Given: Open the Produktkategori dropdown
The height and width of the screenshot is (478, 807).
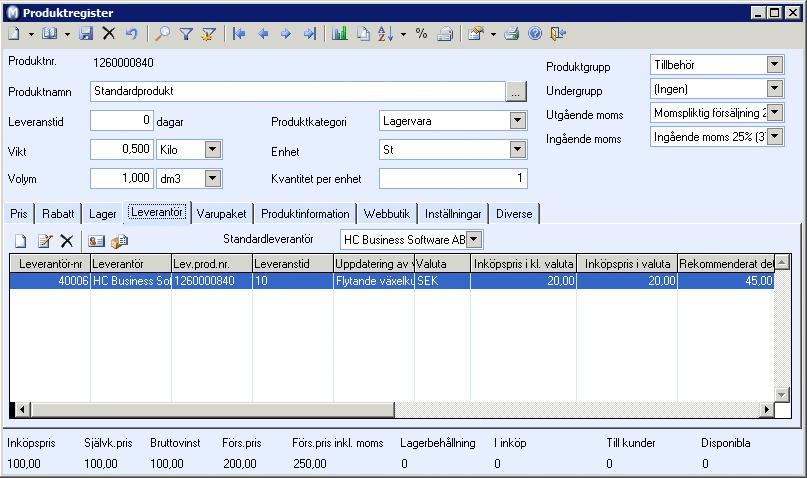Looking at the screenshot, I should 518,121.
